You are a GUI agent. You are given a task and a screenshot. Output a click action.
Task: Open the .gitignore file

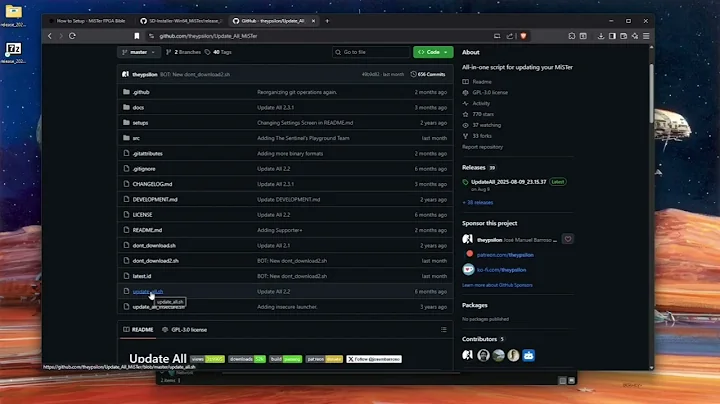[x=144, y=169]
